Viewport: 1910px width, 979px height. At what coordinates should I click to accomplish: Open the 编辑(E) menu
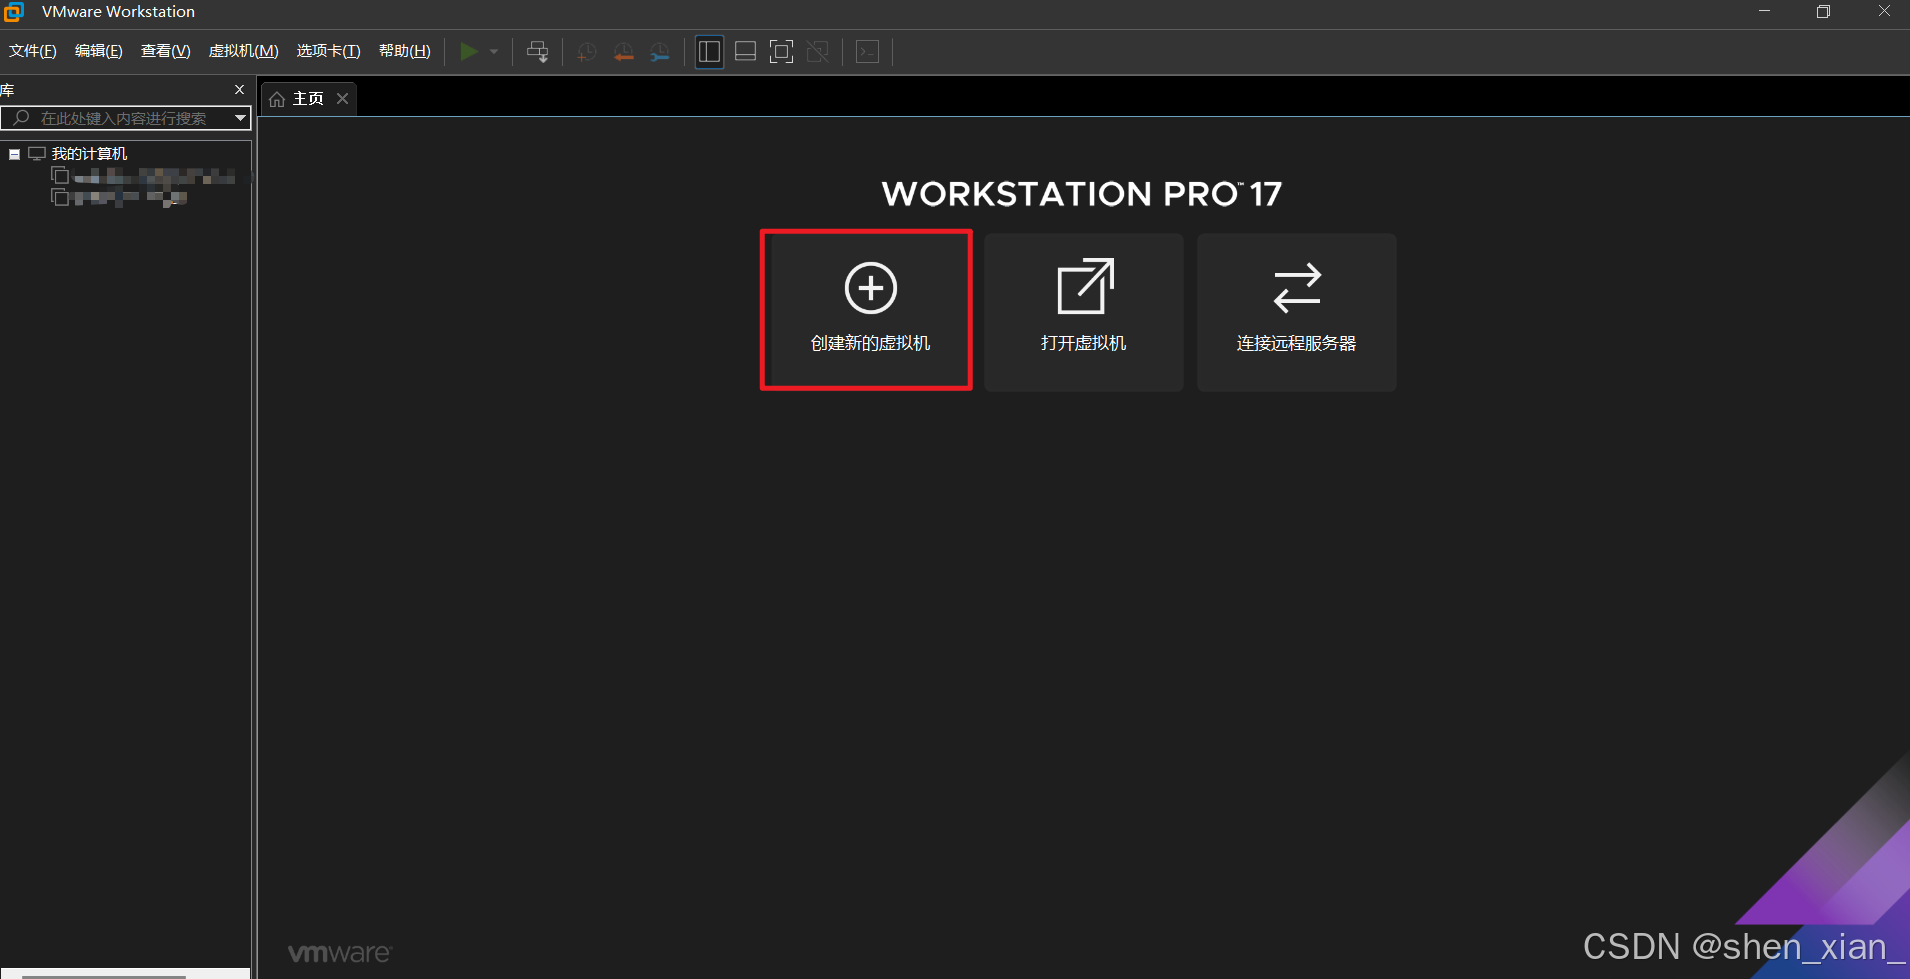99,51
